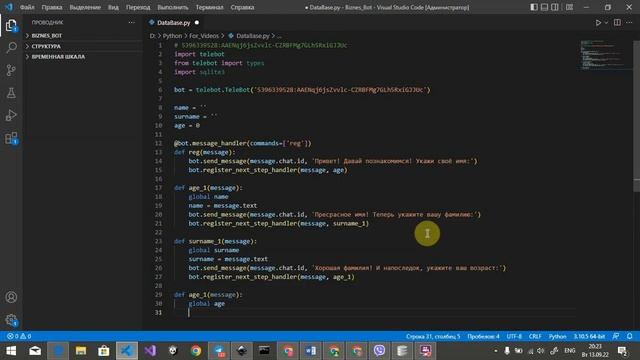Viewport: 640px width, 360px height.
Task: Select the 3.10.5 64-bit interpreter
Action: 589,336
